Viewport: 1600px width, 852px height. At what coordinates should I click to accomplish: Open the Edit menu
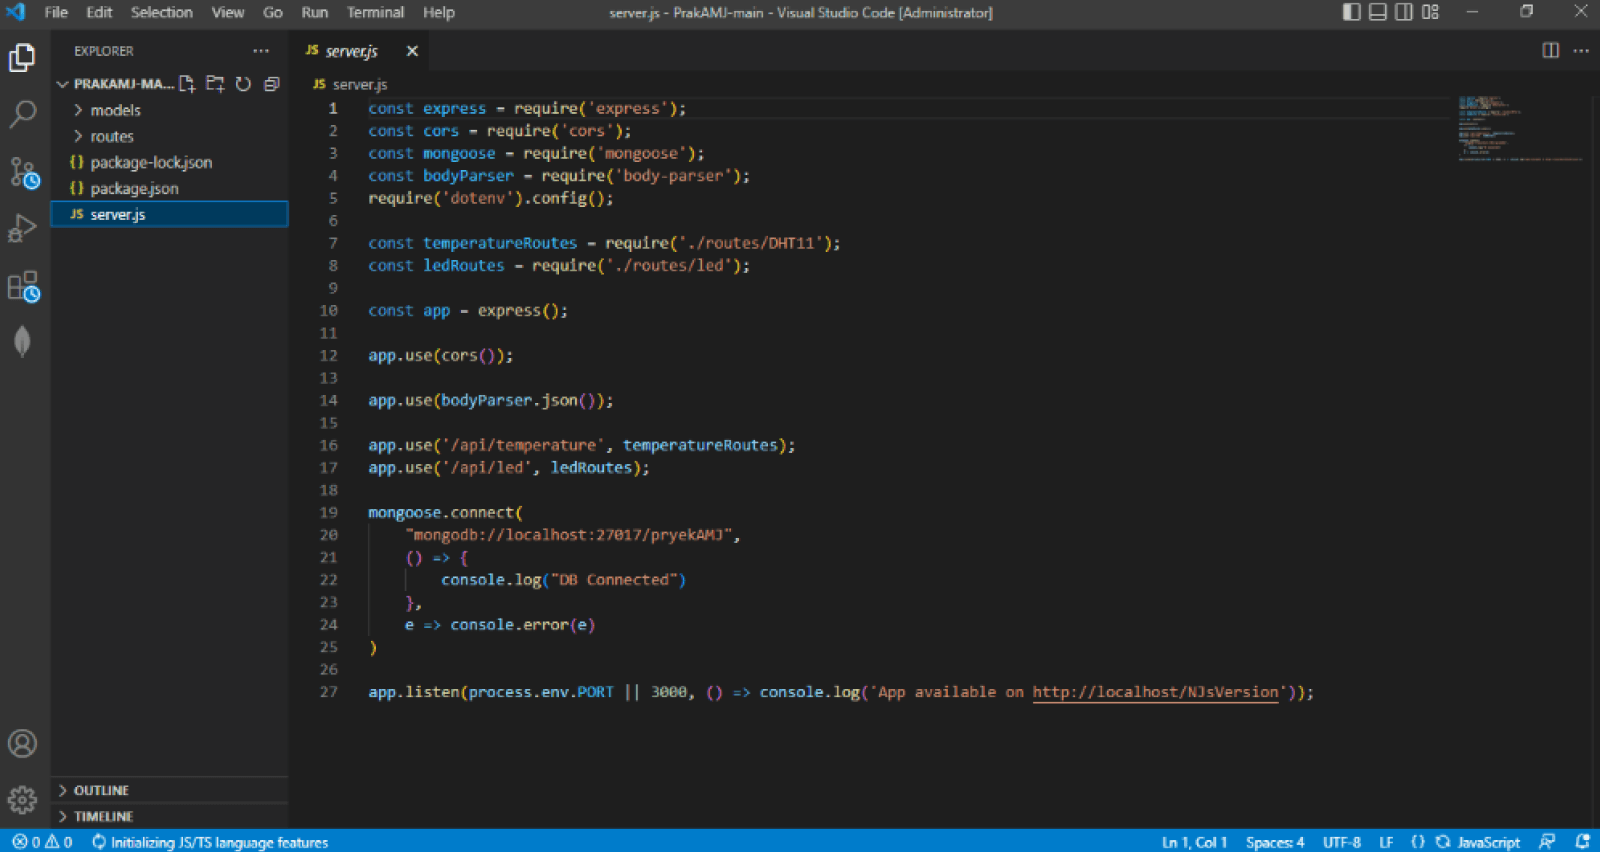[99, 12]
